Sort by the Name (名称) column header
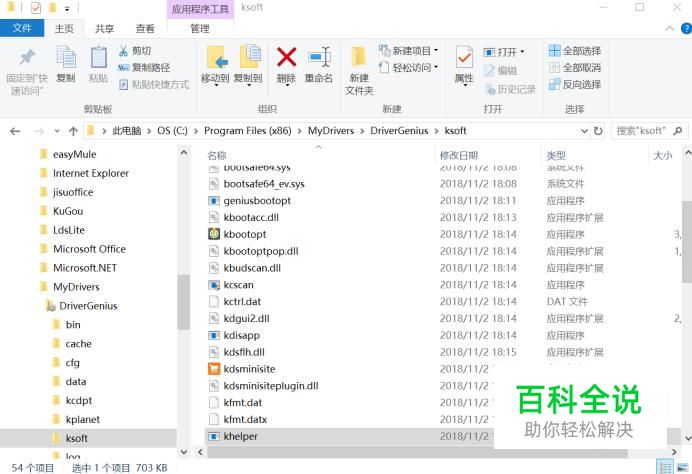 click(217, 155)
